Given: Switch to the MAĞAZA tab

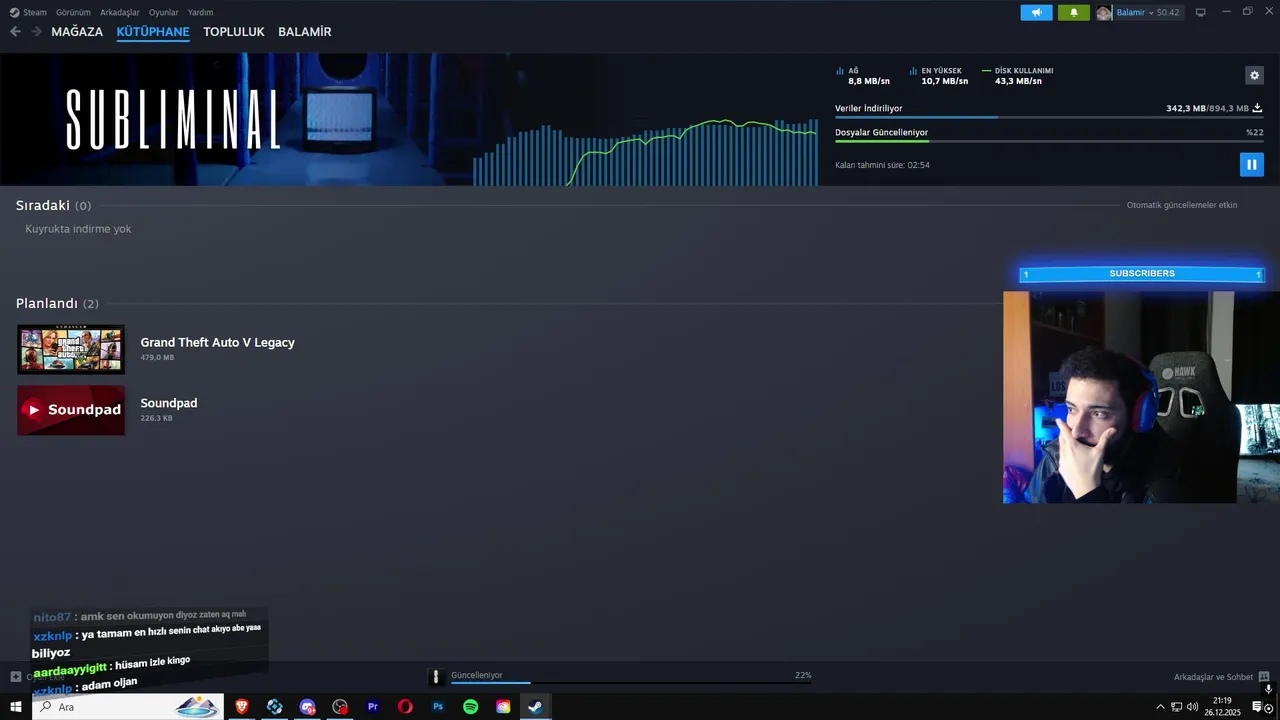Looking at the screenshot, I should [x=77, y=32].
